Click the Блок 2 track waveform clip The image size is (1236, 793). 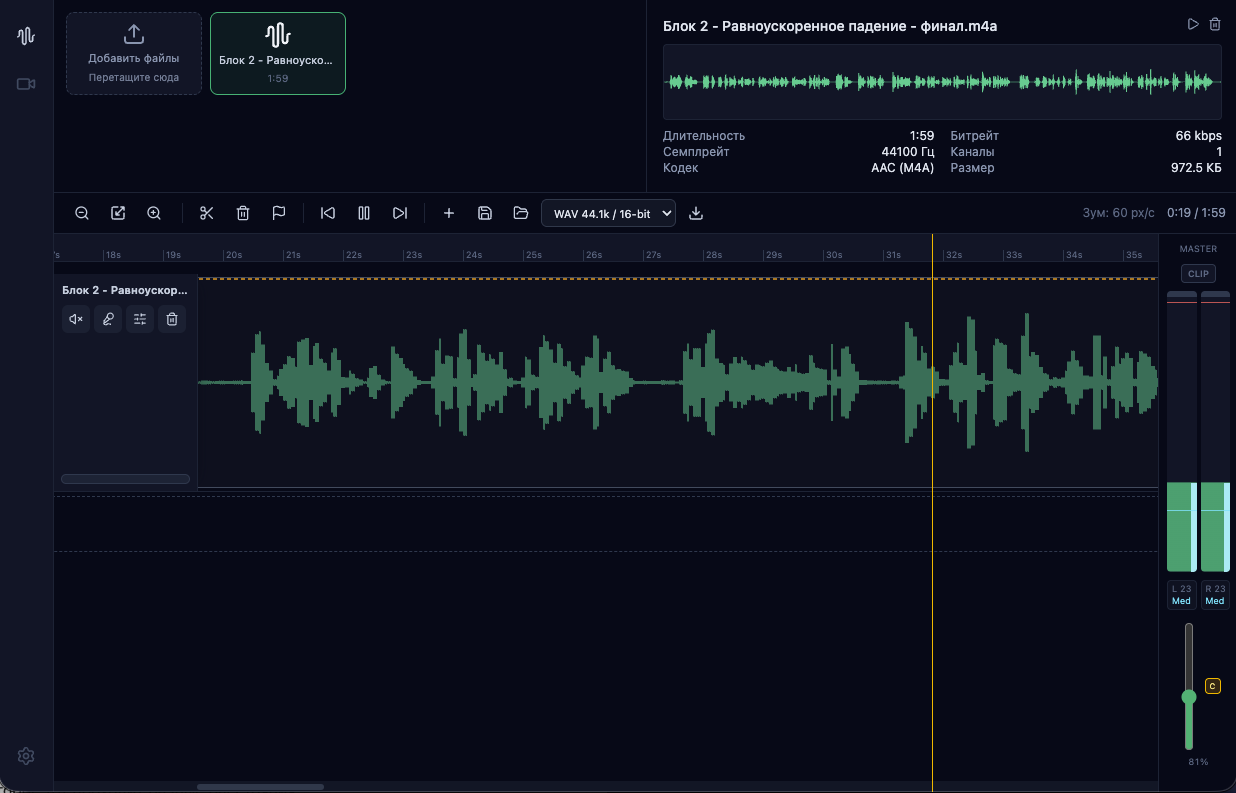tap(678, 382)
